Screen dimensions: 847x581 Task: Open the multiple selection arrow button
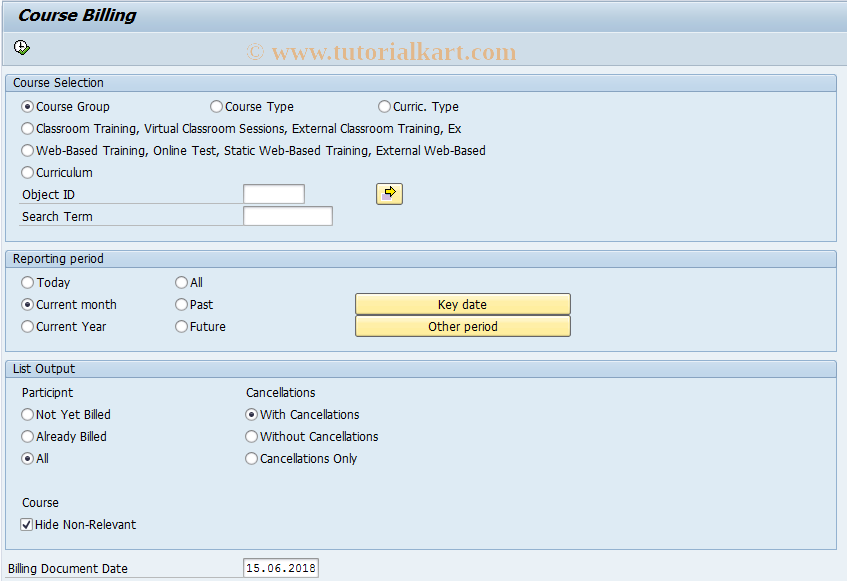click(x=389, y=194)
